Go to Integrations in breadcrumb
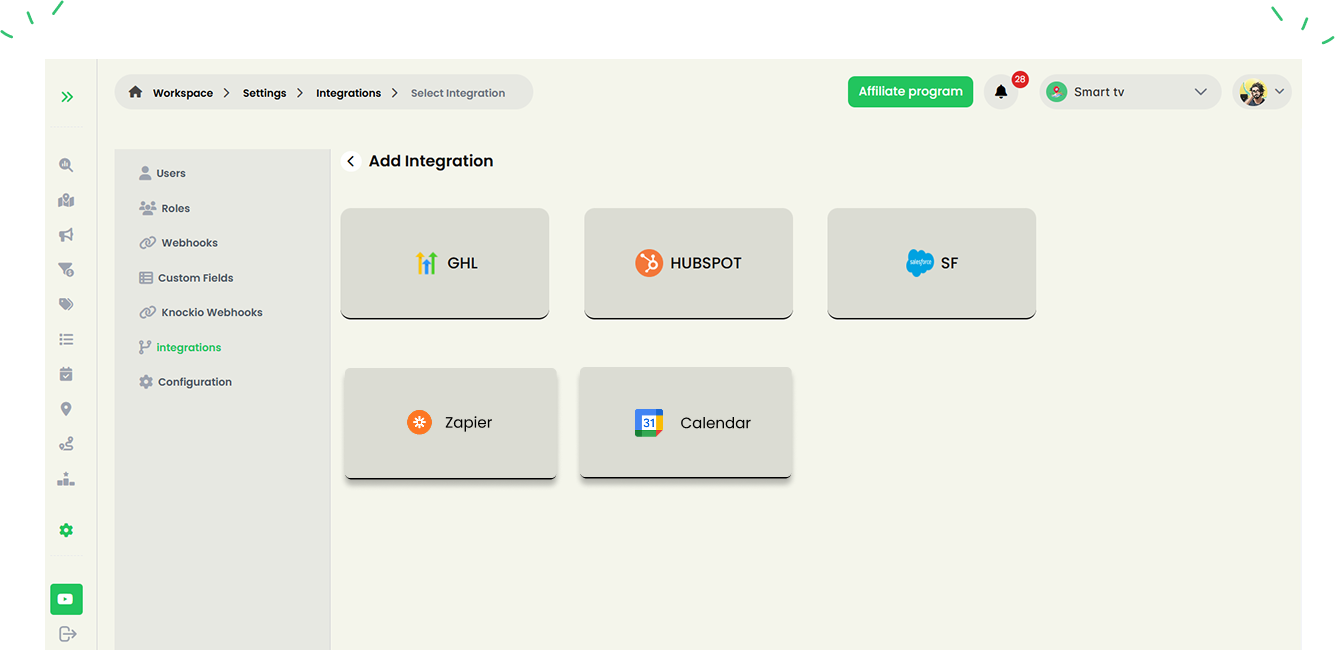 348,93
